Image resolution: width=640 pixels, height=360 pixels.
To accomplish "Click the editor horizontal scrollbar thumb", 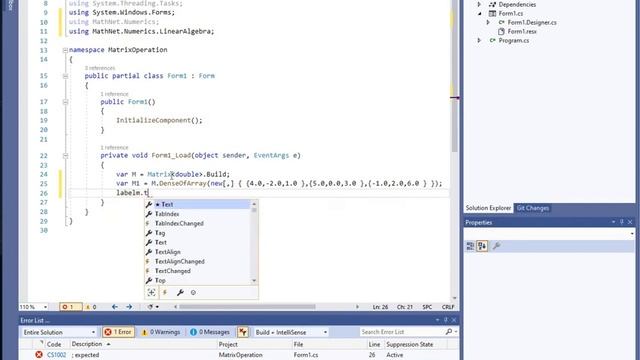I will 247,307.
